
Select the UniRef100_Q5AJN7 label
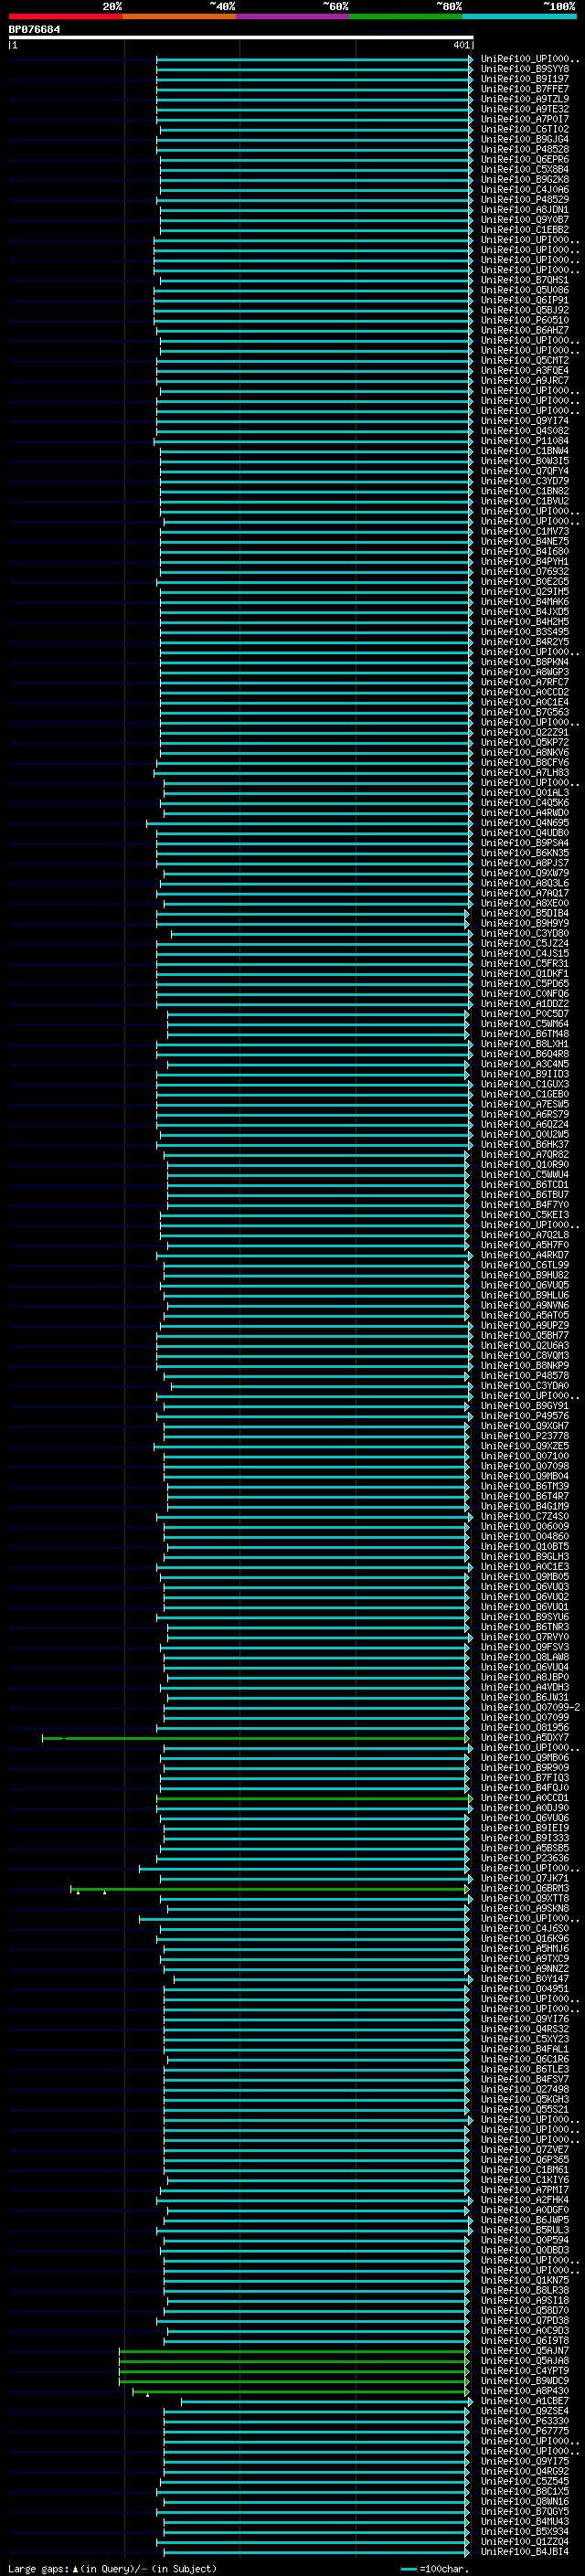[x=525, y=2351]
